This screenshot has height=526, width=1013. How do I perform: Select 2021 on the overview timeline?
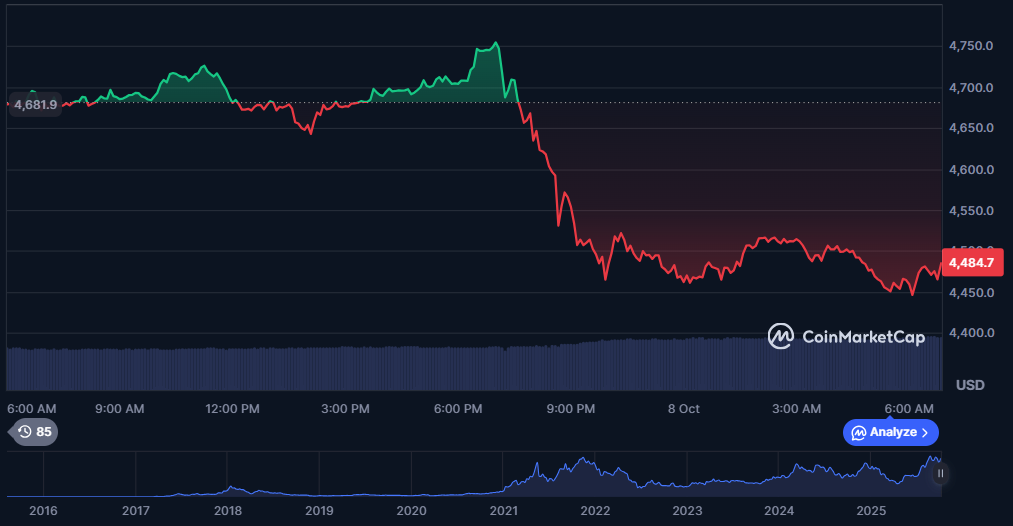(x=503, y=511)
